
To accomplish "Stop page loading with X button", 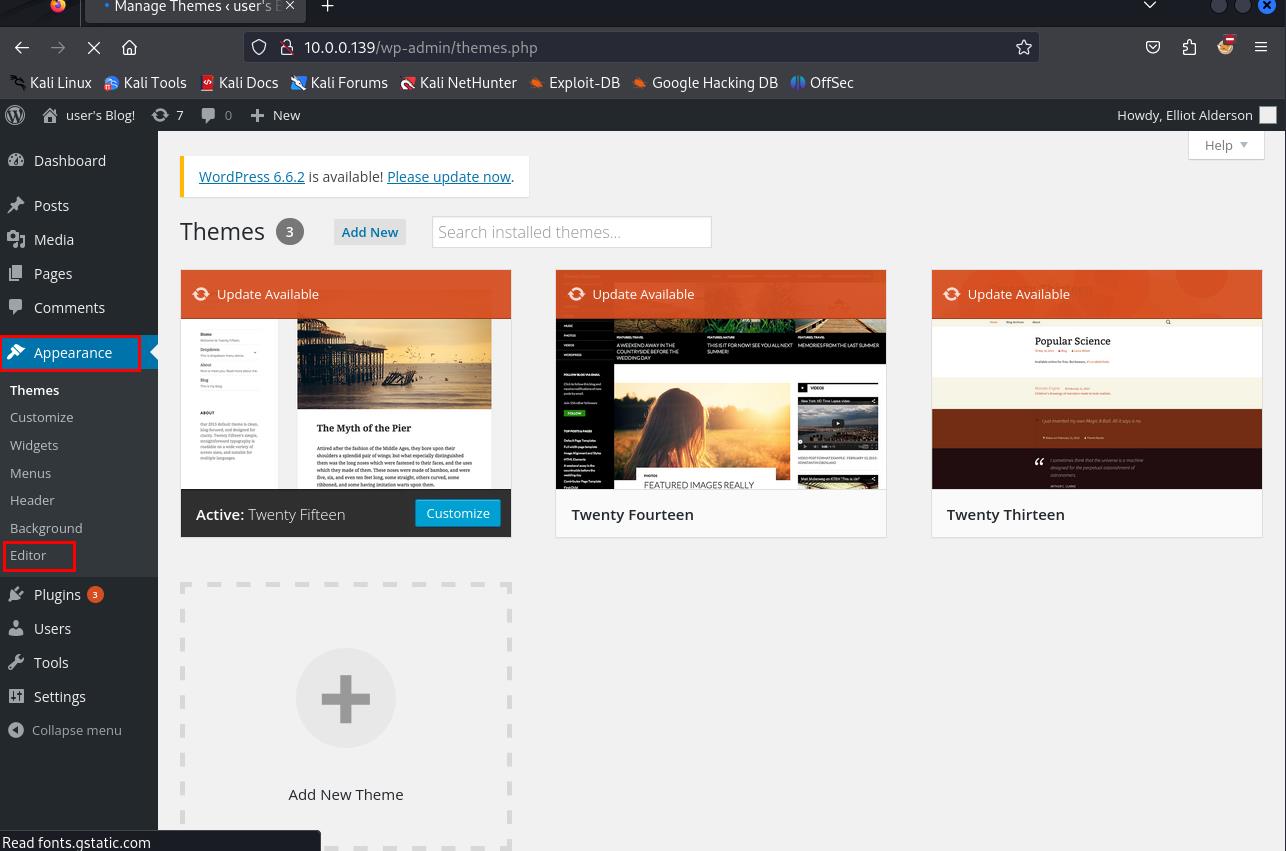I will click(x=93, y=47).
